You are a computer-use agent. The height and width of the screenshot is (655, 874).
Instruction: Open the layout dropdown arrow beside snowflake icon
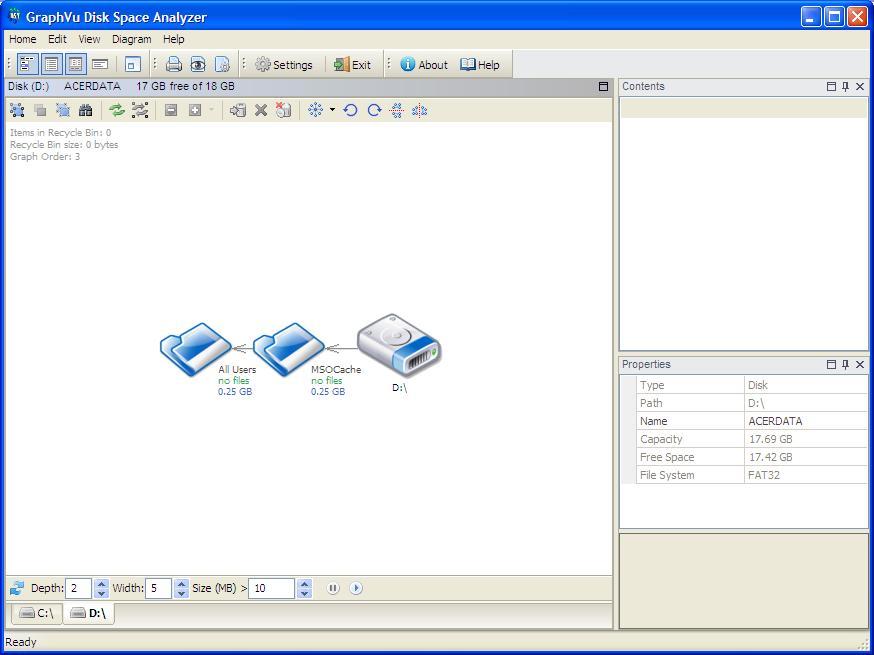[332, 110]
